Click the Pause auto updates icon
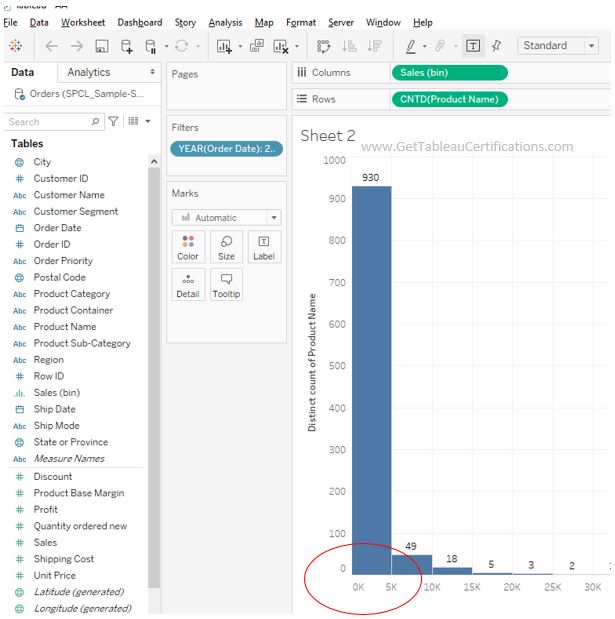This screenshot has width=615, height=619. 151,46
